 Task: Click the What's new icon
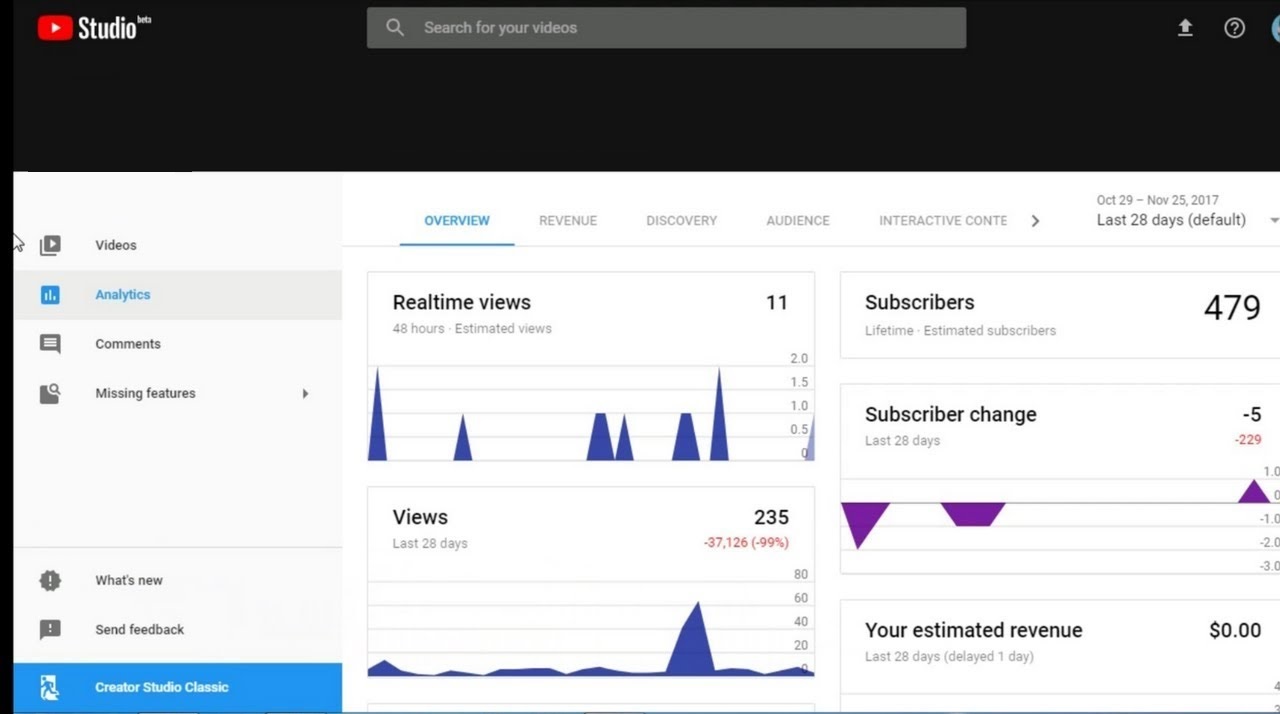pos(50,580)
